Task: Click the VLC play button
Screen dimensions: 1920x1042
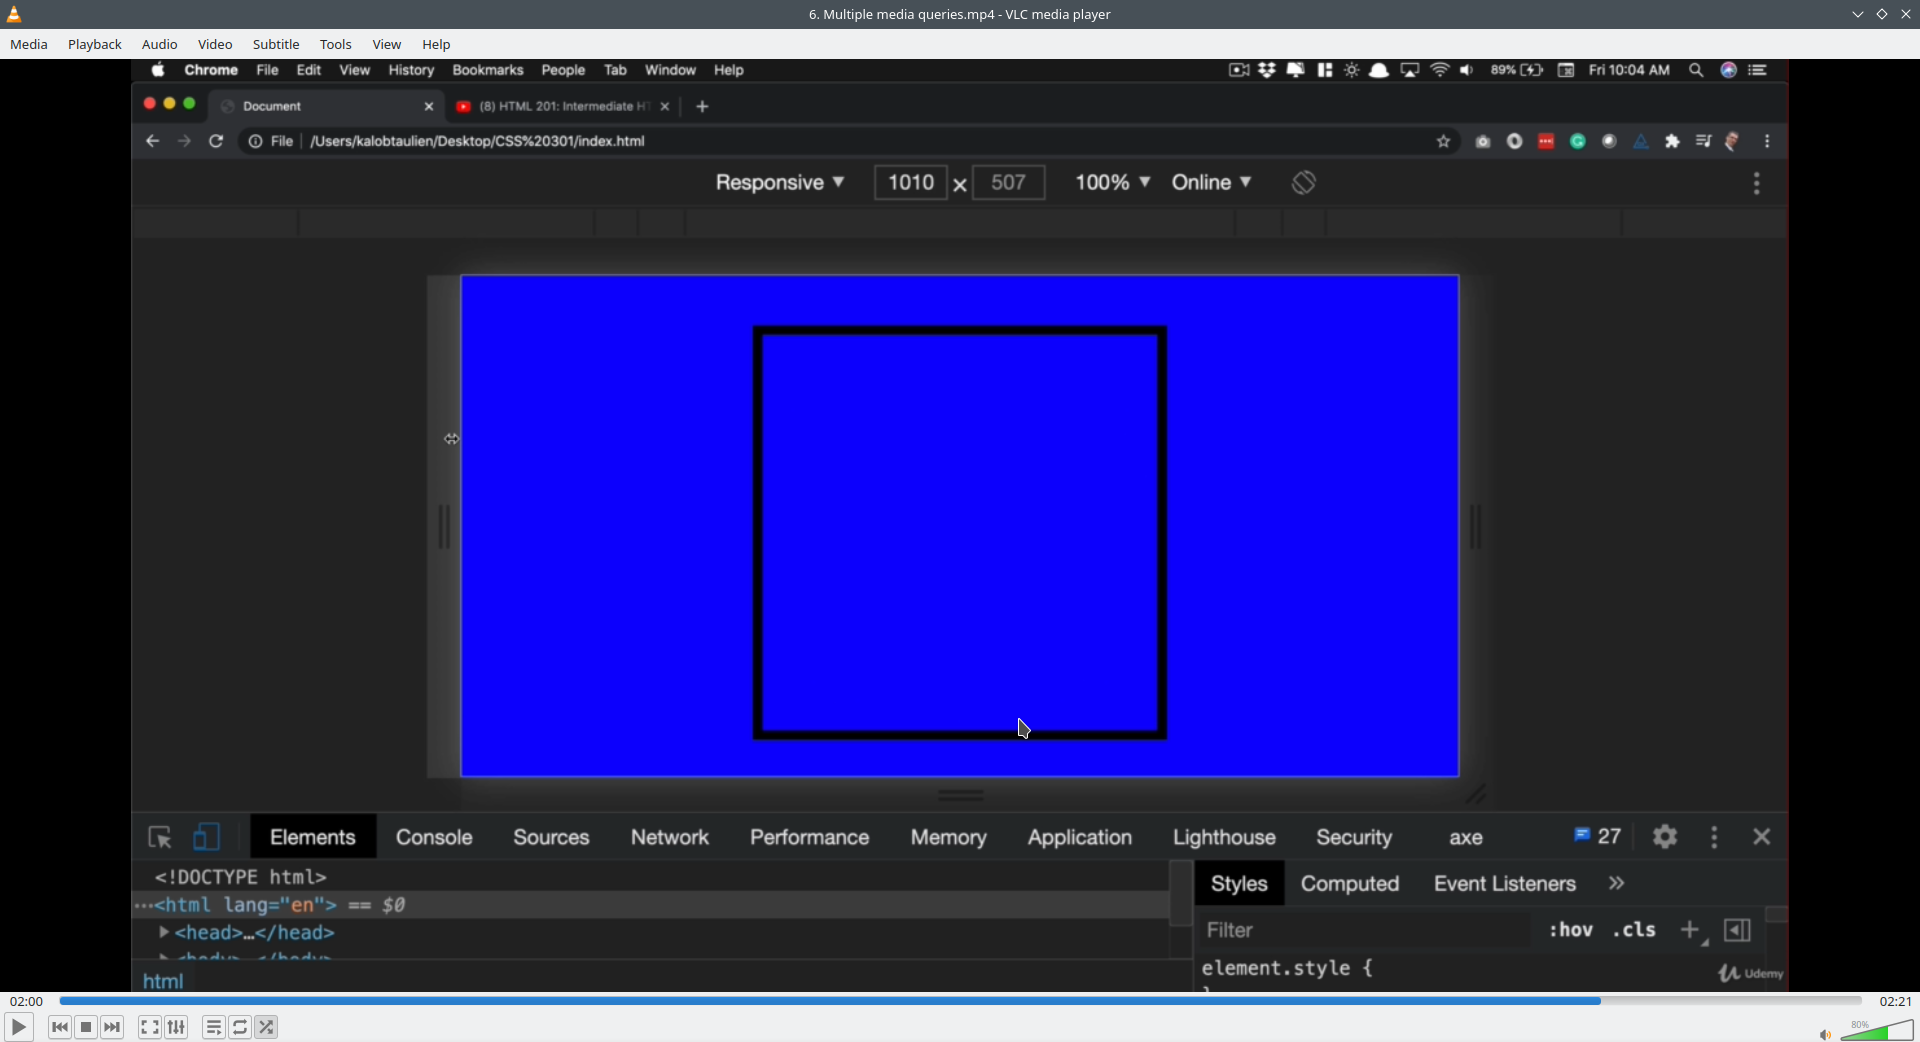Action: (x=19, y=1027)
